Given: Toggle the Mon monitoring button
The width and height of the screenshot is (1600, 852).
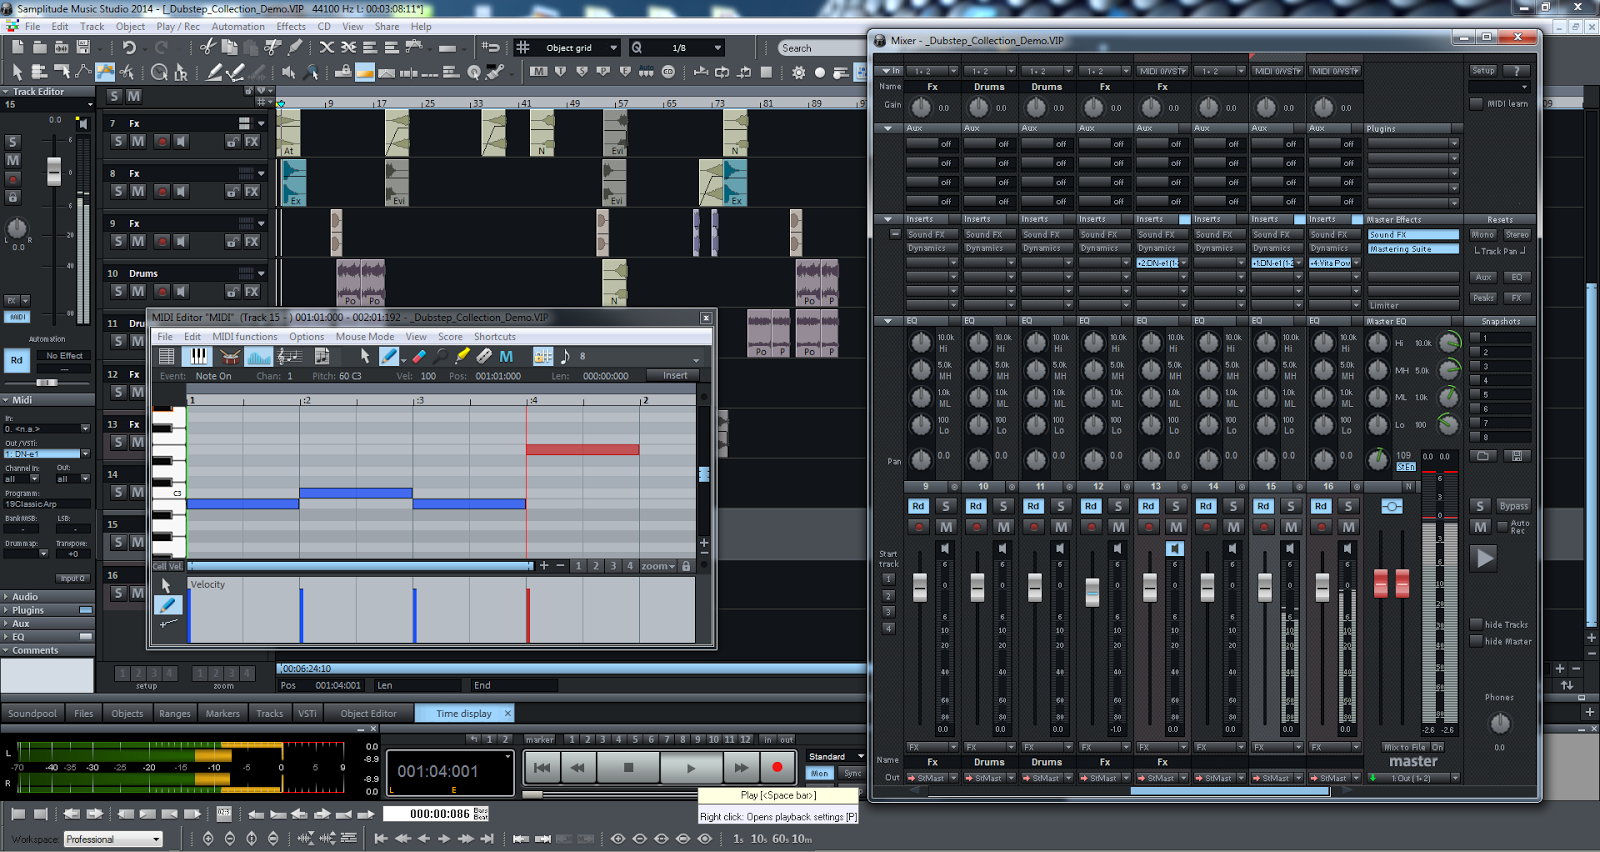Looking at the screenshot, I should (820, 773).
